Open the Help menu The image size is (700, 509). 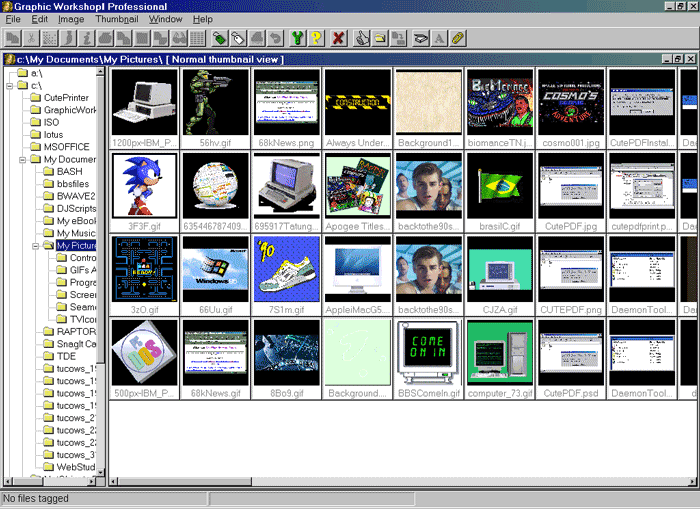[x=203, y=19]
